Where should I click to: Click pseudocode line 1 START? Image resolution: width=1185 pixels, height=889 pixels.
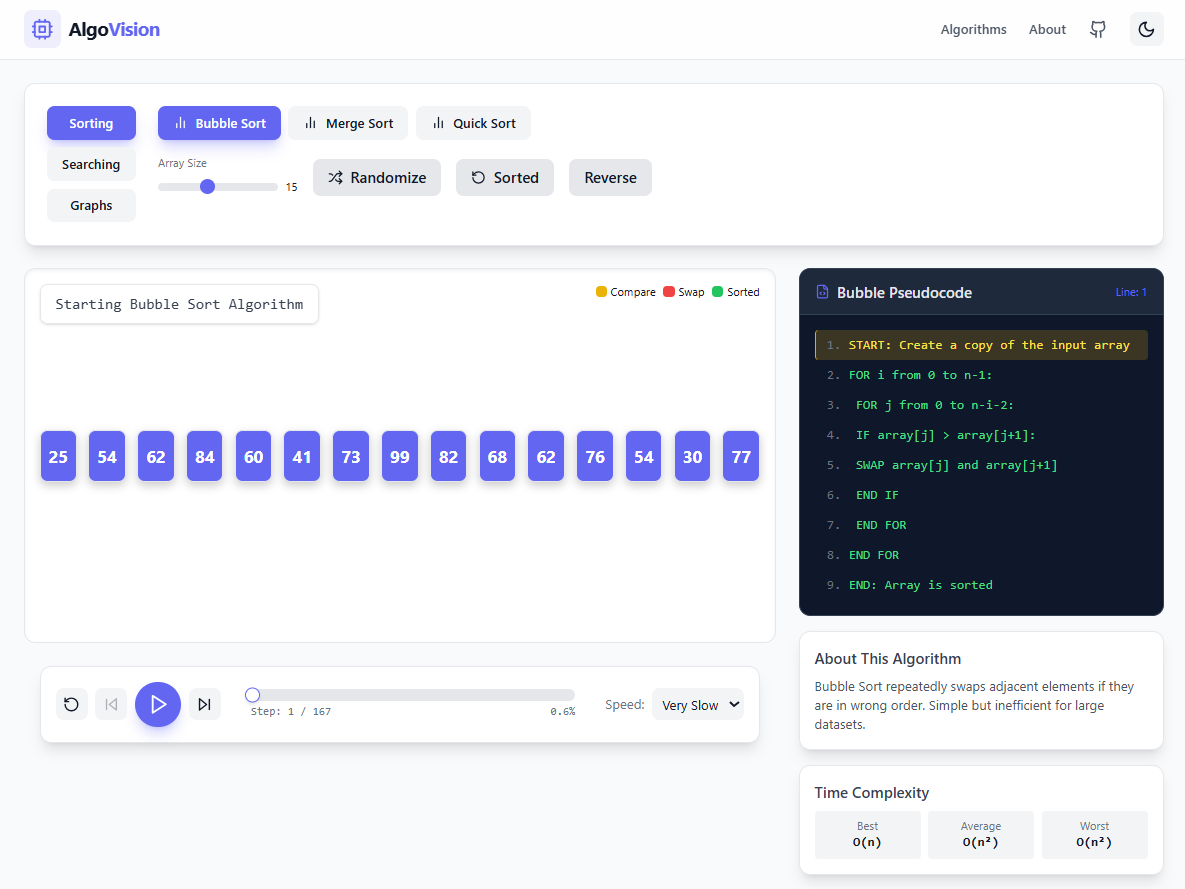[x=981, y=345]
